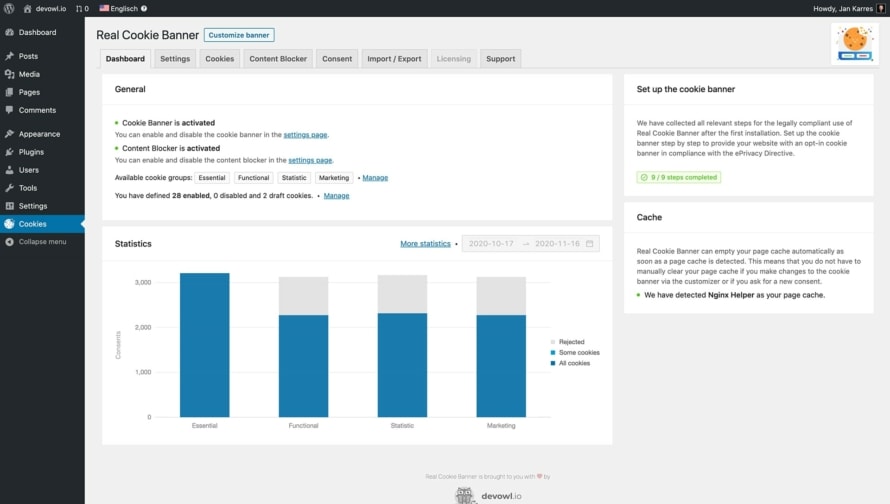890x504 pixels.
Task: Click the Statistic cookie group tag
Action: coord(294,178)
